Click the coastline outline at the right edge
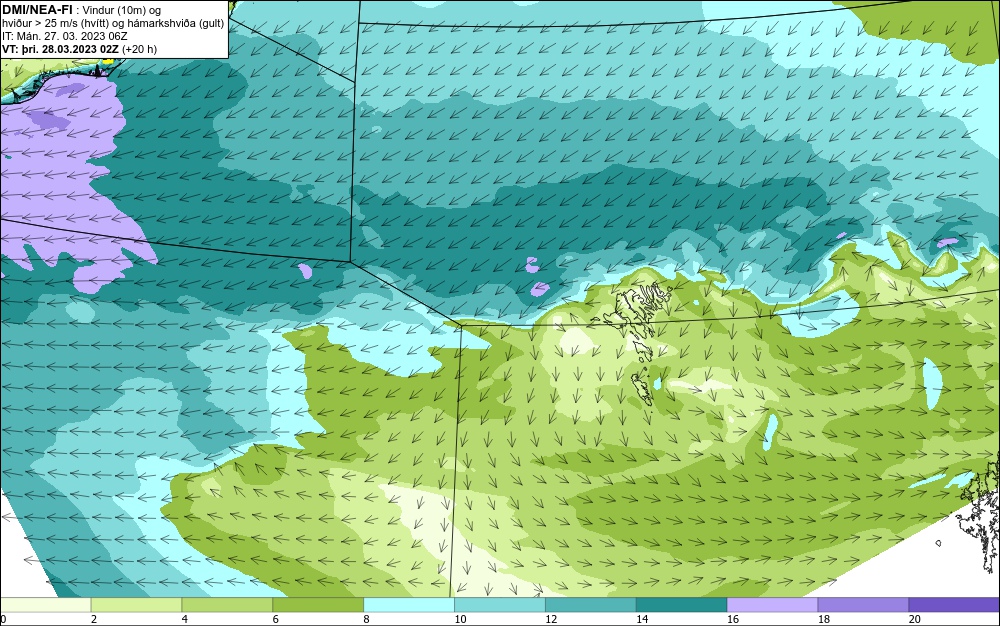The height and width of the screenshot is (626, 1000). [979, 513]
